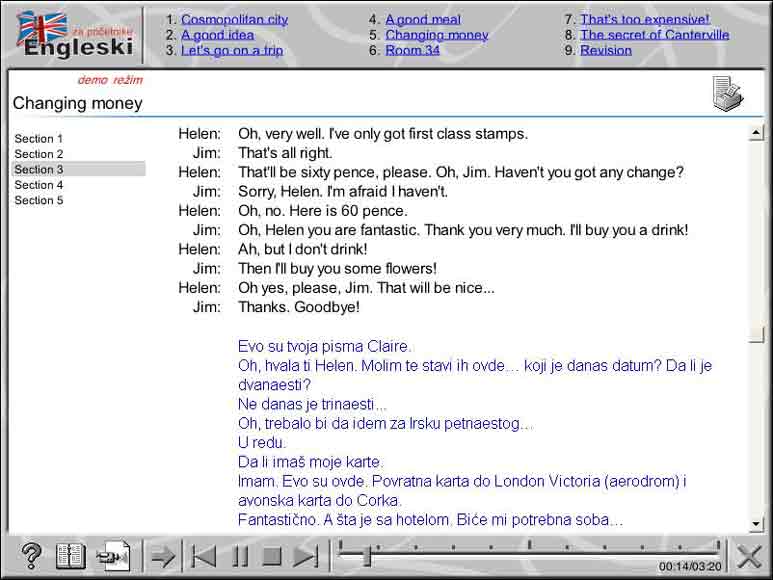Open the help question mark icon

(x=32, y=556)
